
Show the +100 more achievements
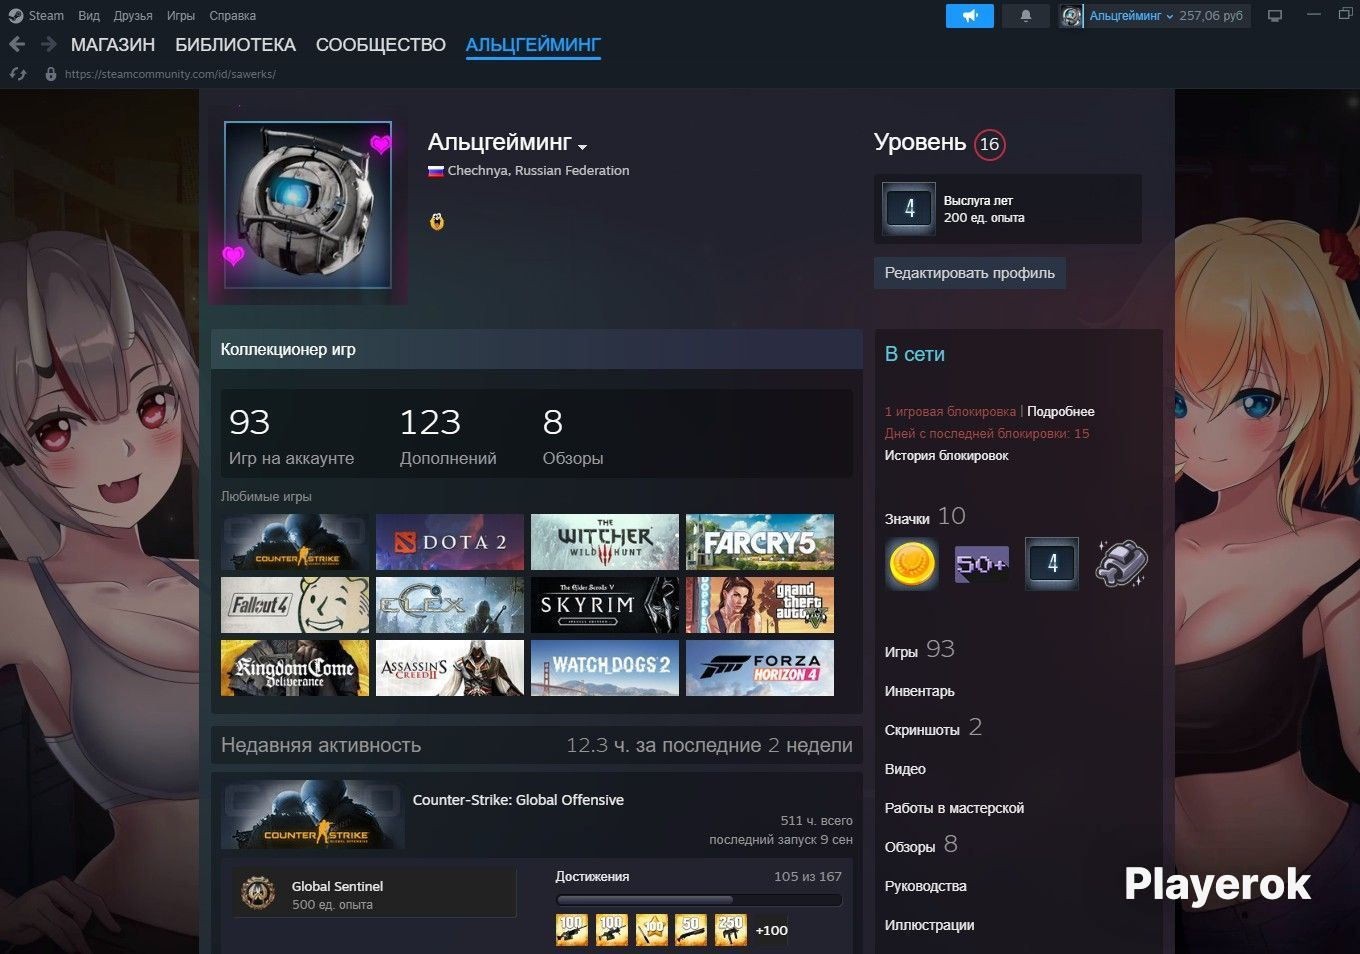[x=771, y=930]
